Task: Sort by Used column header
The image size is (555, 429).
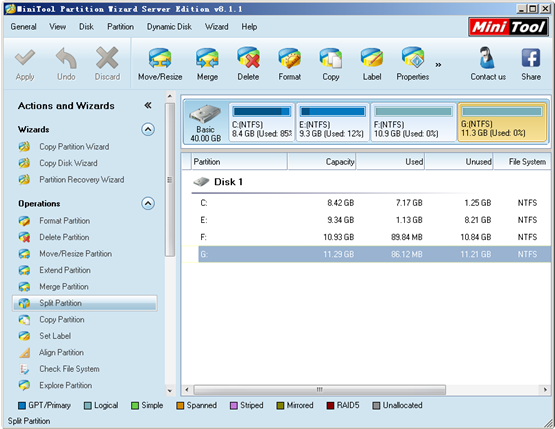Action: (x=390, y=162)
